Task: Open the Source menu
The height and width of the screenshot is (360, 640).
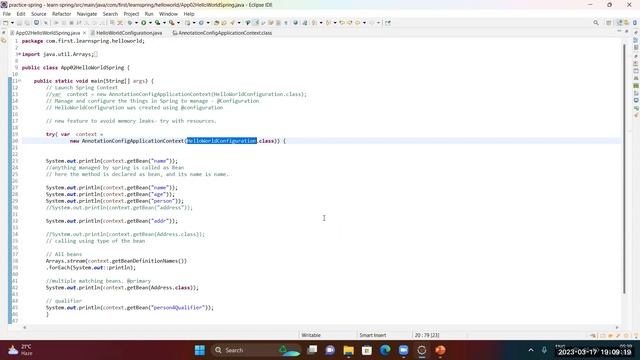Action: [39, 14]
